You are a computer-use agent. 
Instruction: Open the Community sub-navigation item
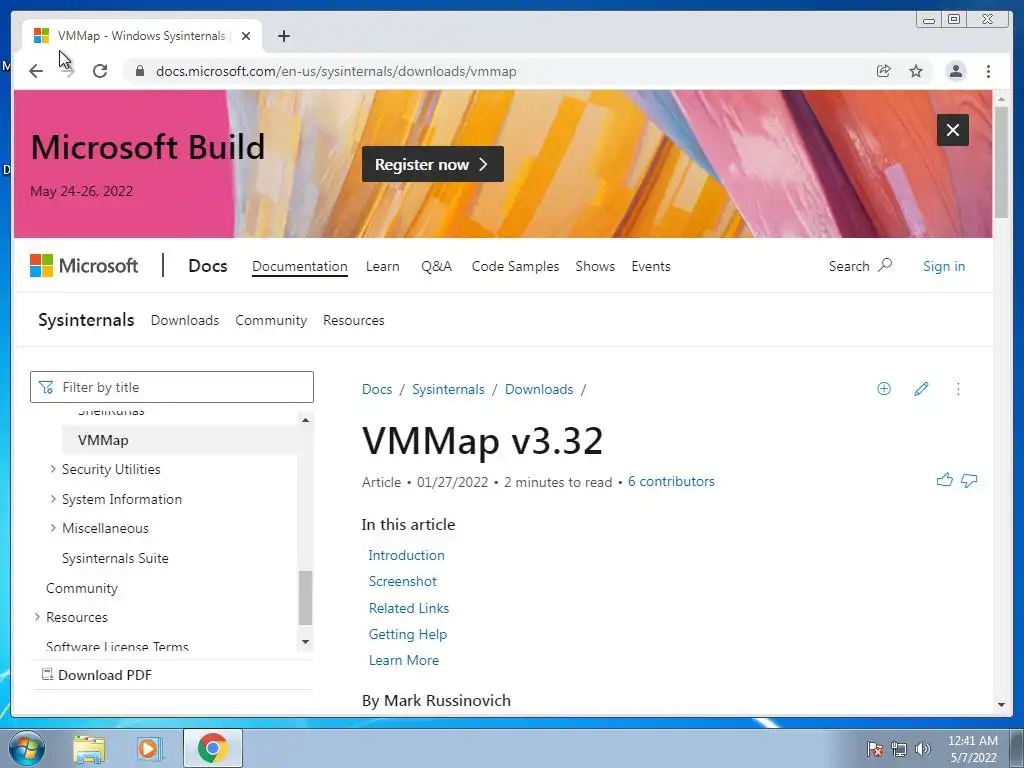point(271,321)
